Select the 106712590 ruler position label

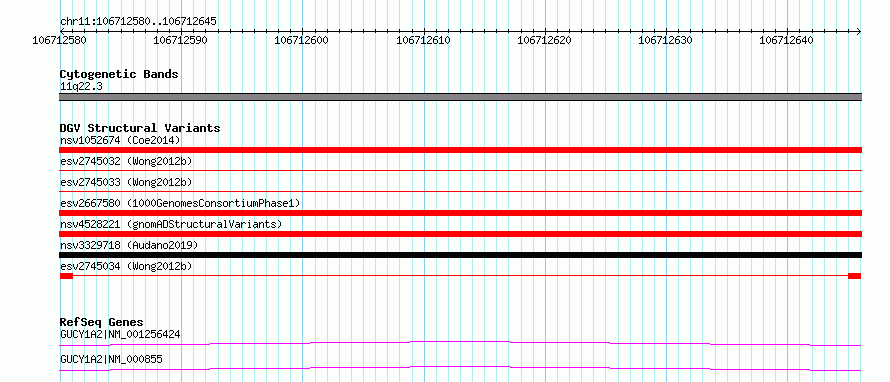tap(181, 40)
